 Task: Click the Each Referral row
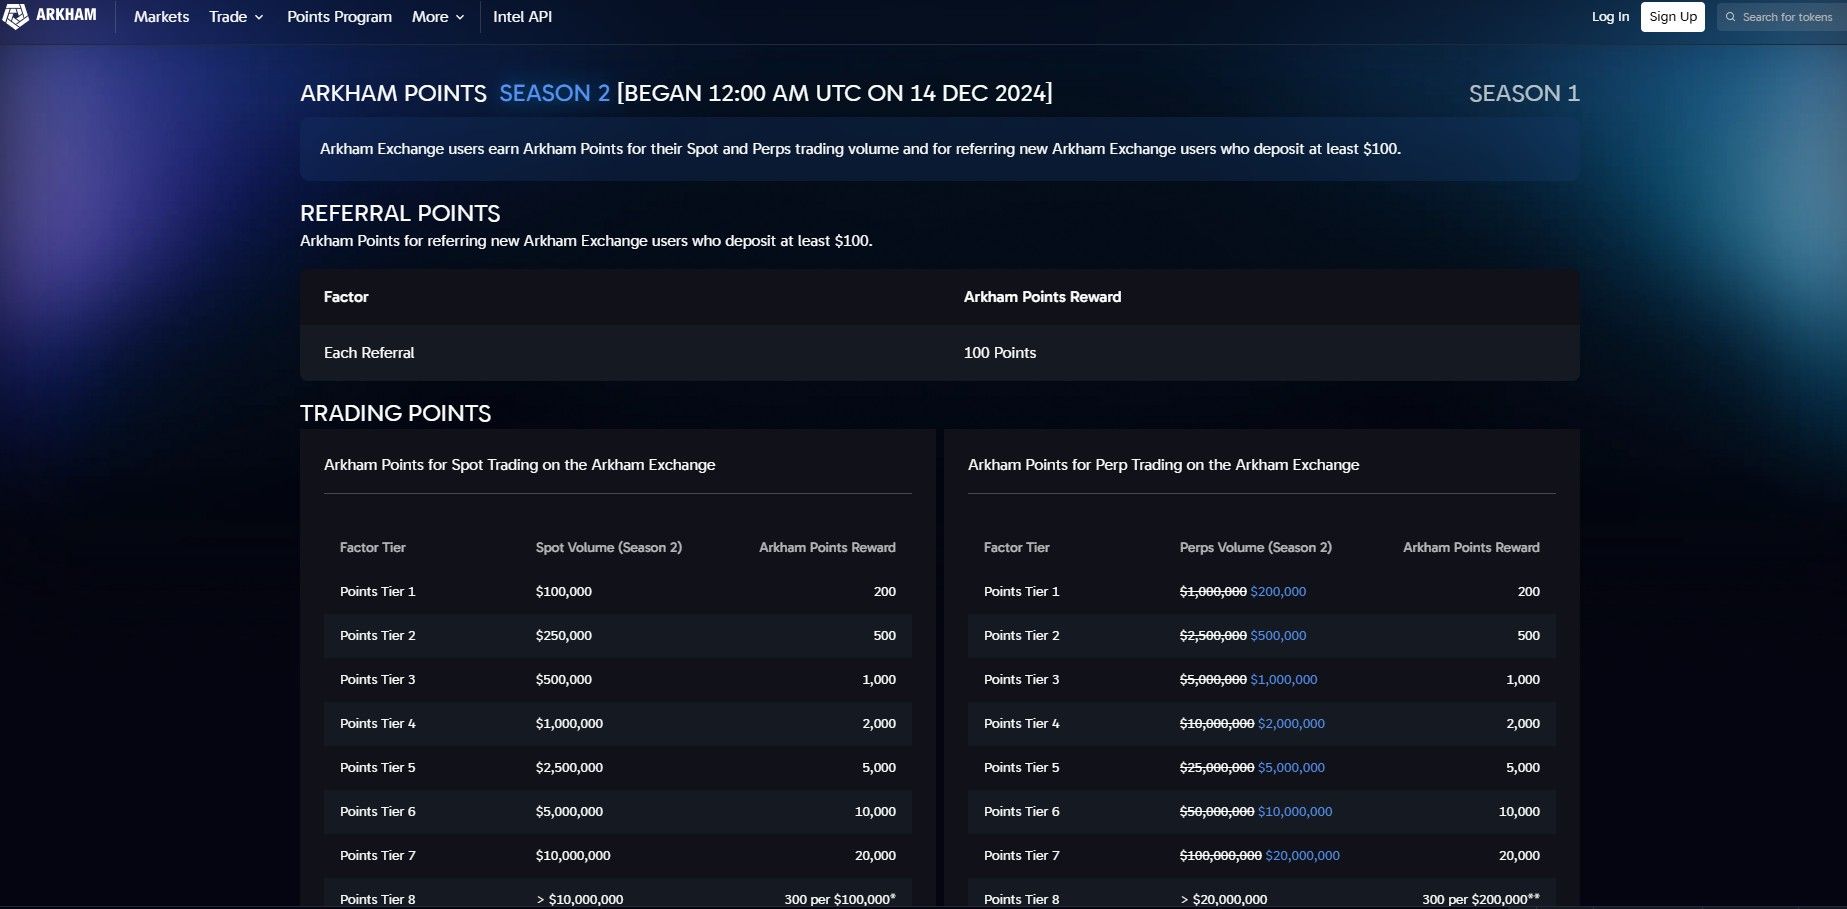click(x=369, y=353)
